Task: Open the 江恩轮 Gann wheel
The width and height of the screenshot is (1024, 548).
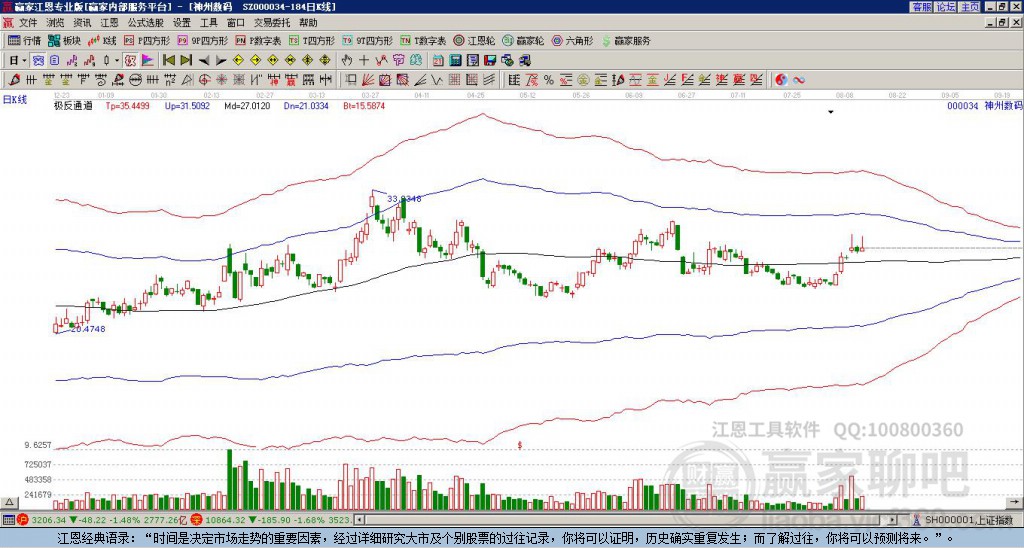Action: pos(474,40)
